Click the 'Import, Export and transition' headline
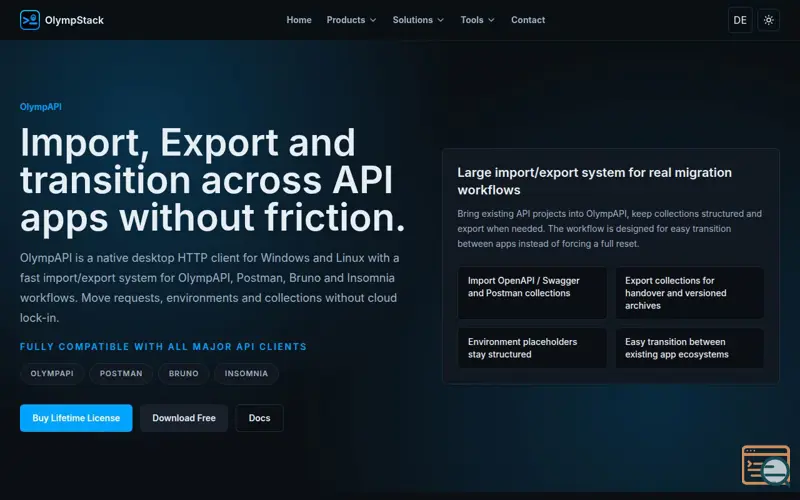800x500 pixels. [x=213, y=180]
